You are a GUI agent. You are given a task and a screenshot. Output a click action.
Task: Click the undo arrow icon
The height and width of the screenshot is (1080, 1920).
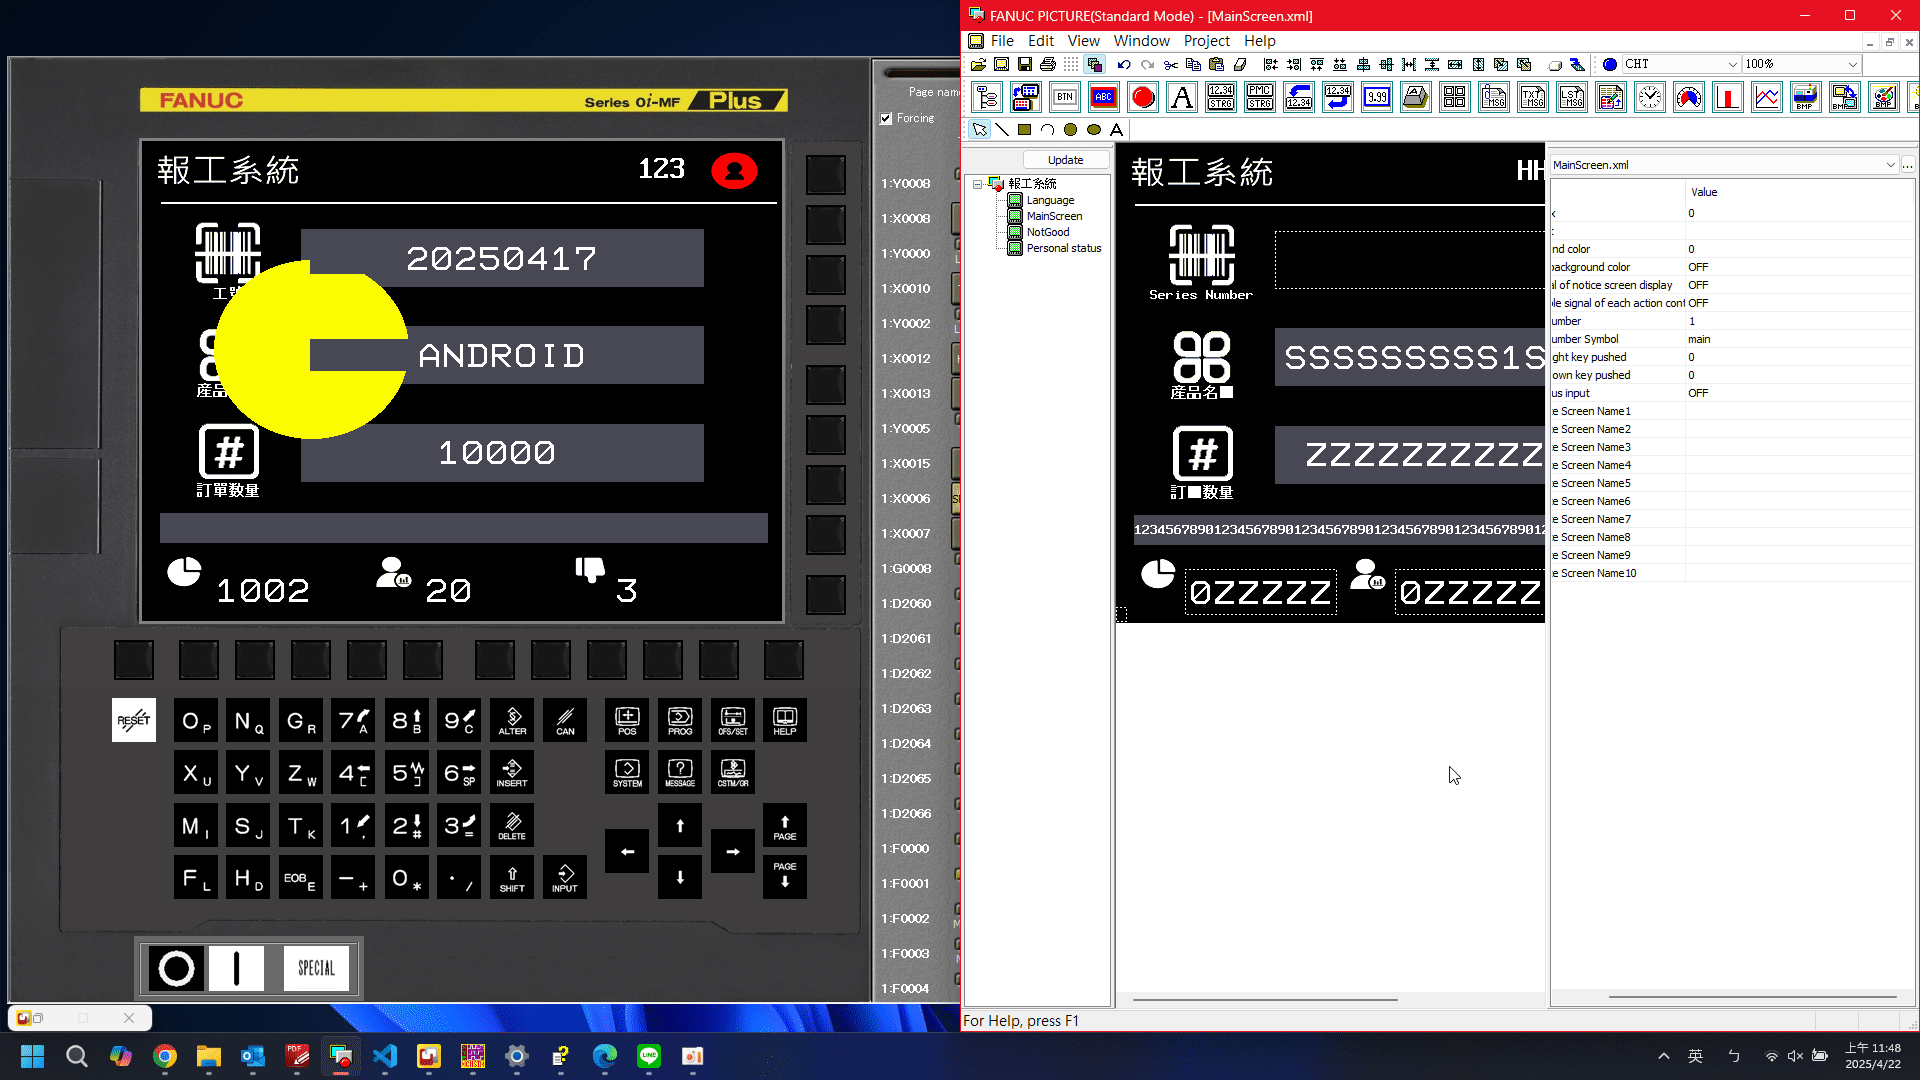pyautogui.click(x=1124, y=64)
